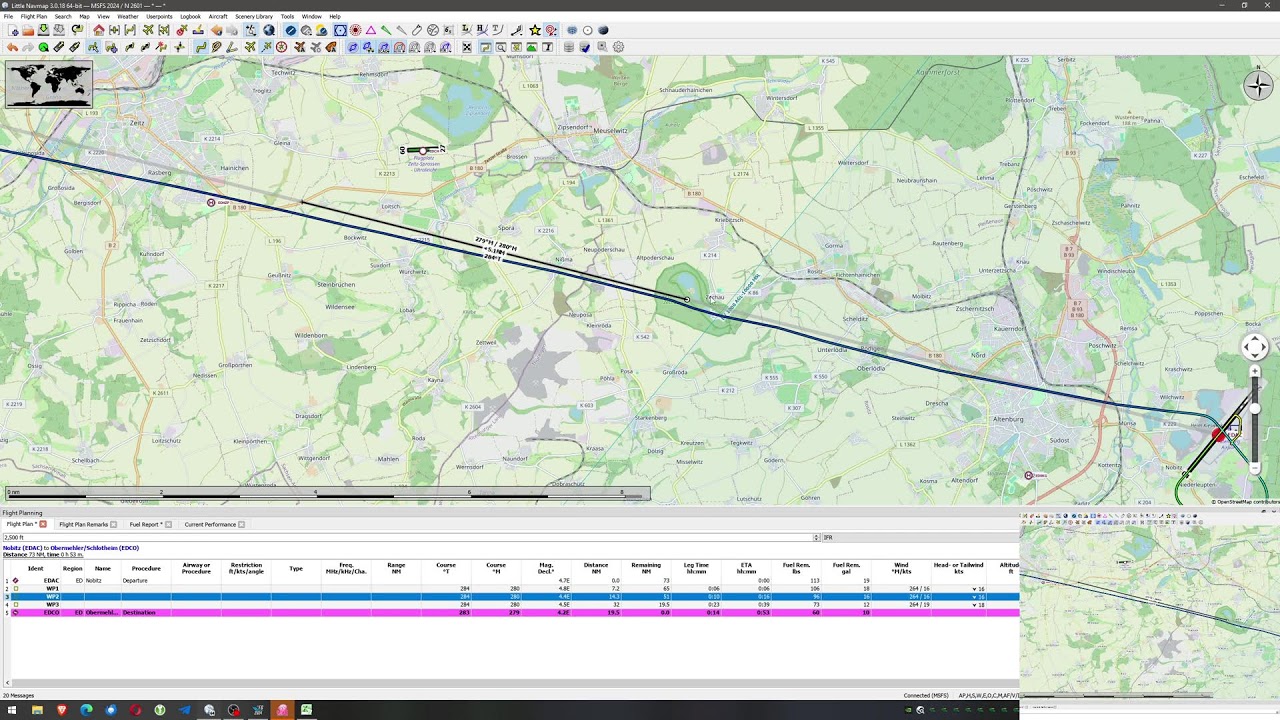Open the Flight Plan menu
This screenshot has width=1280, height=720.
[33, 16]
